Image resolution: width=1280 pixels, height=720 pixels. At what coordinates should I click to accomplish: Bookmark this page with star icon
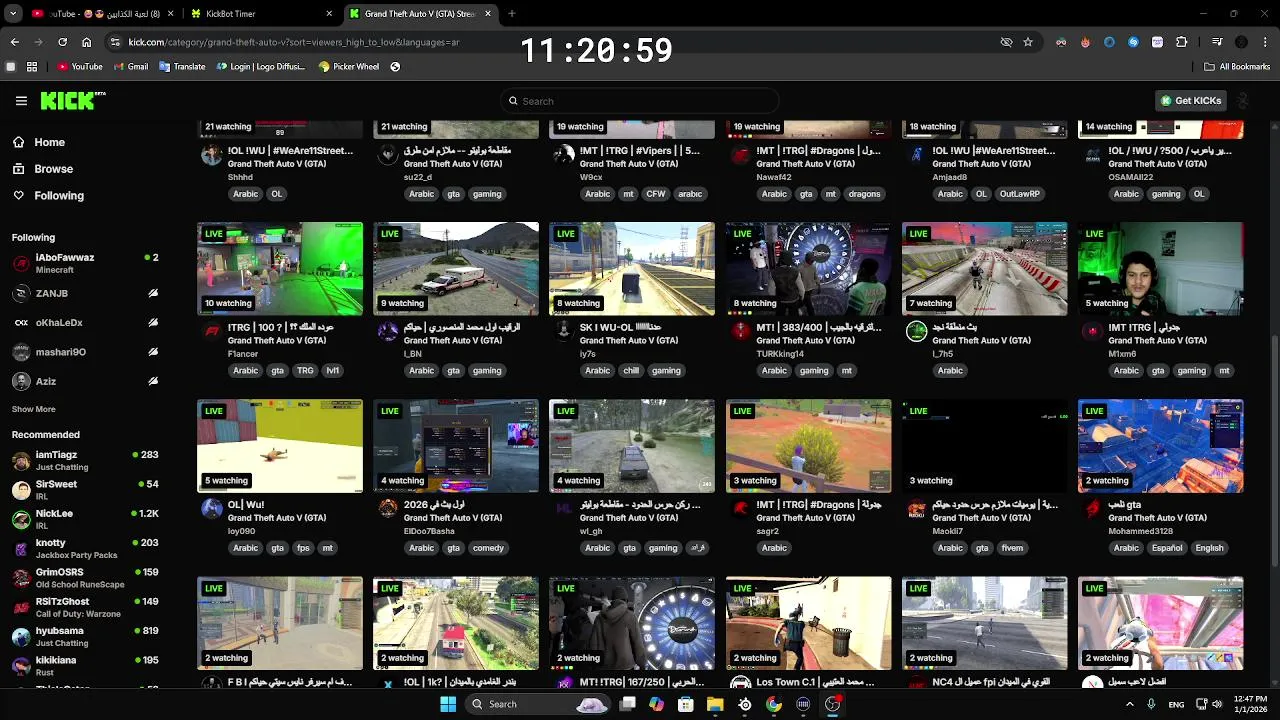point(1028,42)
